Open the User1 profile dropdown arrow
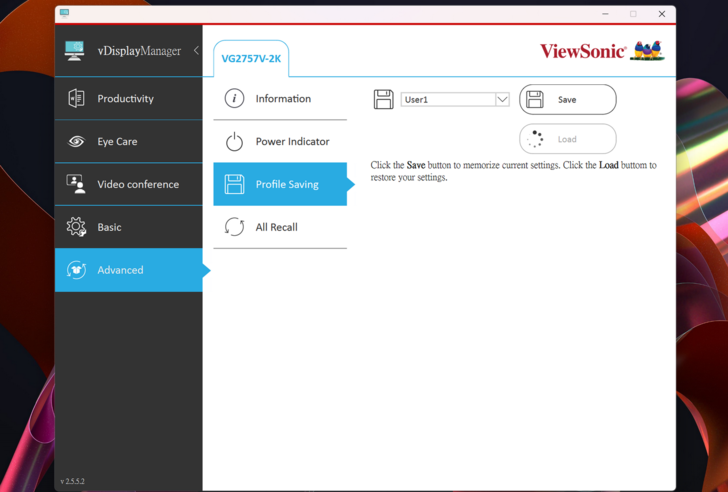728x492 pixels. click(x=502, y=100)
